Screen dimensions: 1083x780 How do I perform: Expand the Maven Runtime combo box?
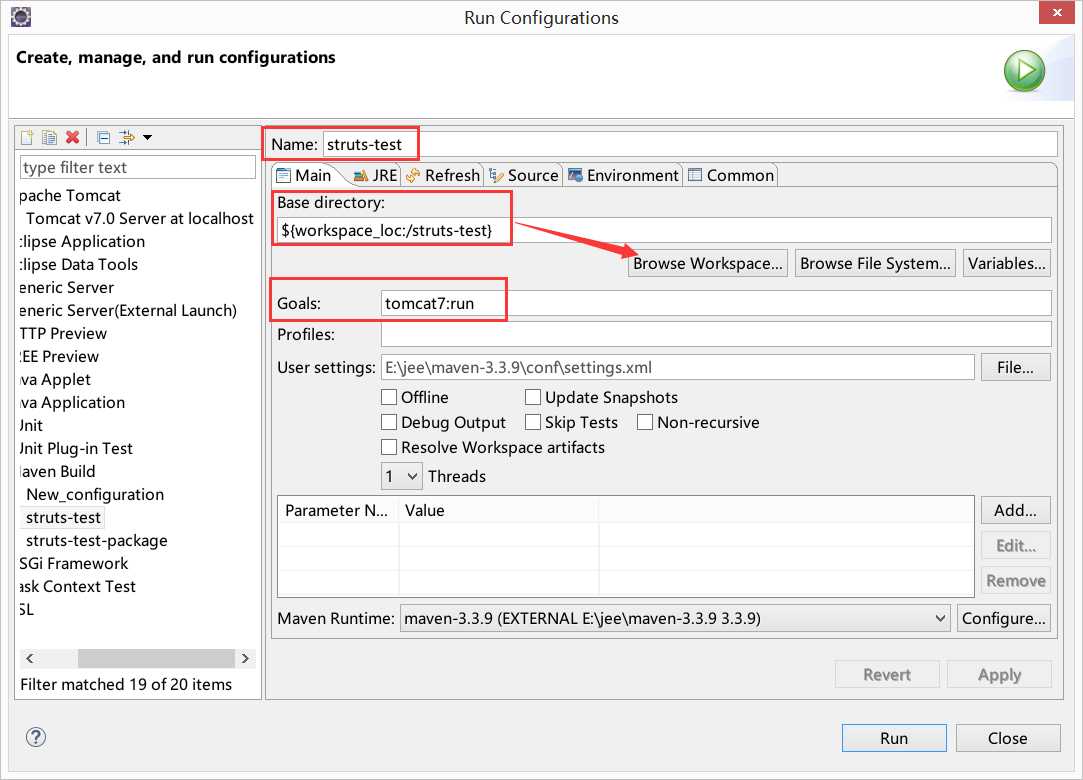coord(675,618)
